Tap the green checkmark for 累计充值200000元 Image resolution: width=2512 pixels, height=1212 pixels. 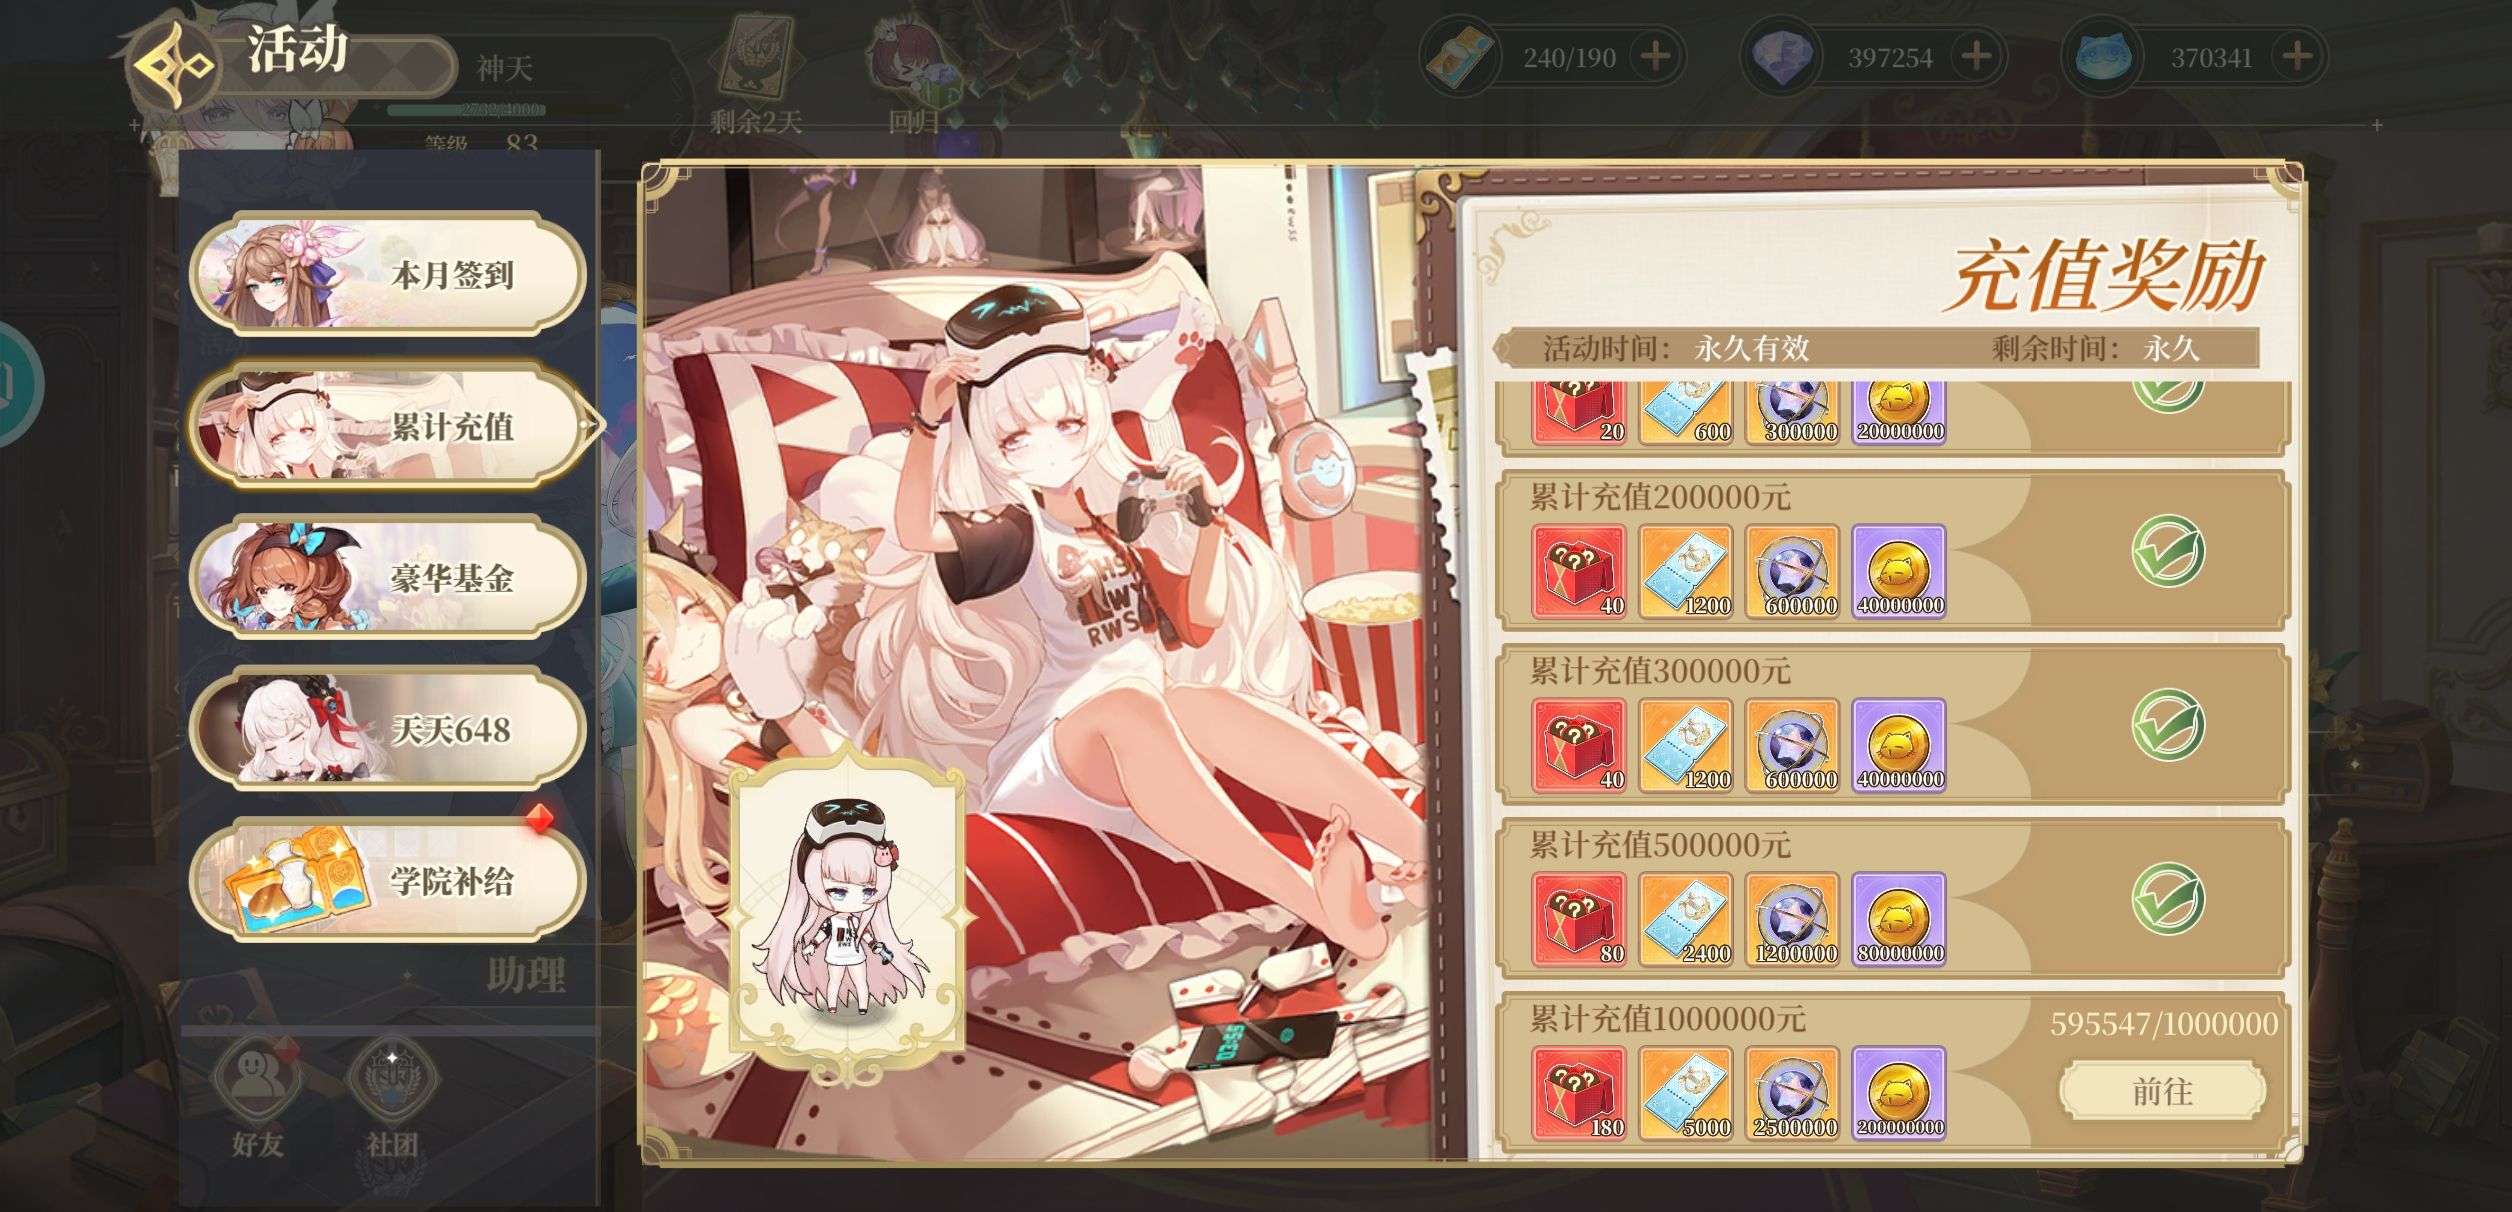[x=2167, y=552]
